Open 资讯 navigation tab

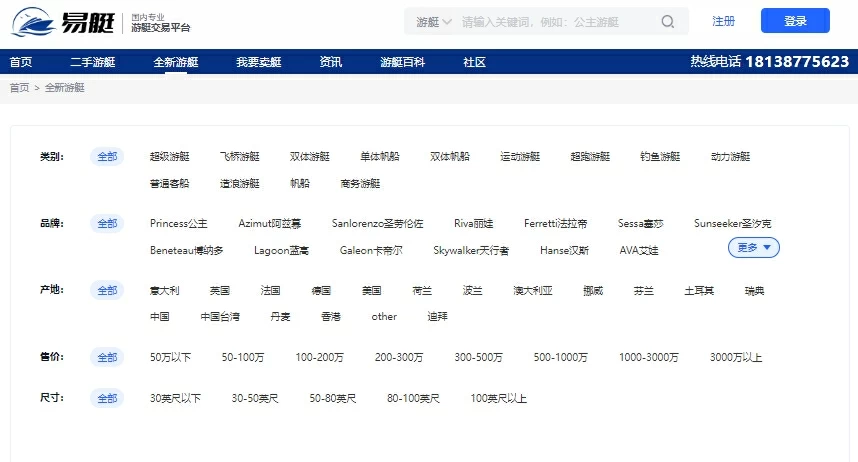[331, 62]
